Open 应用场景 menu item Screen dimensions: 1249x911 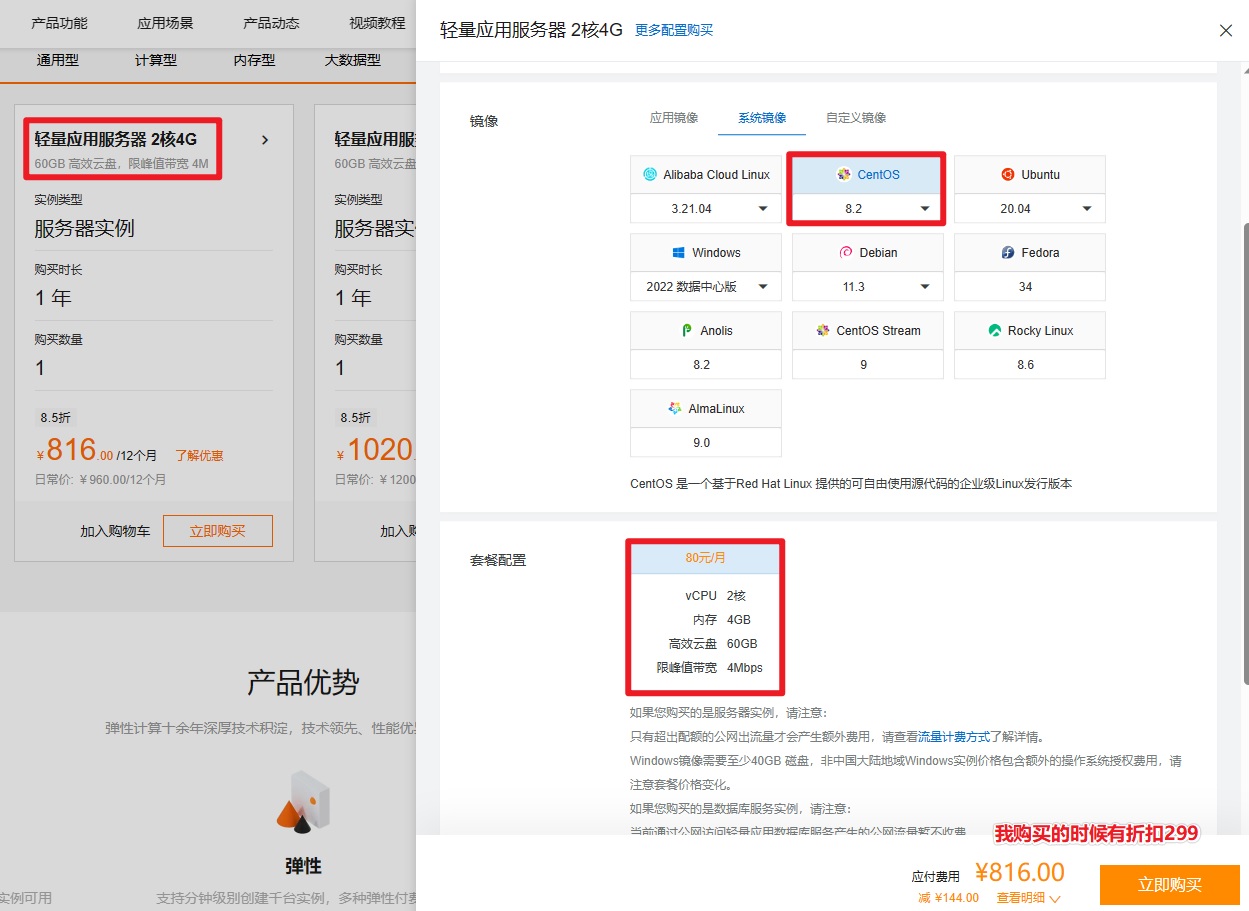coord(165,23)
